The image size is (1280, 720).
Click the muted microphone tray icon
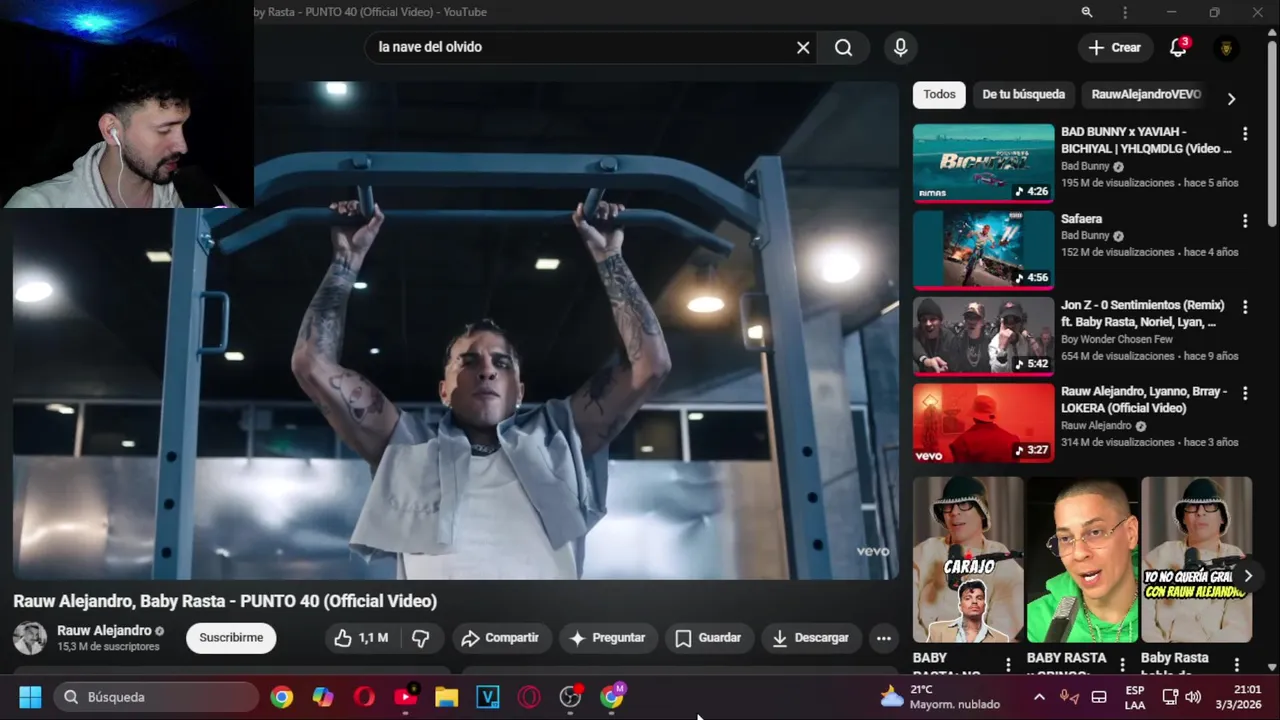pos(1068,697)
